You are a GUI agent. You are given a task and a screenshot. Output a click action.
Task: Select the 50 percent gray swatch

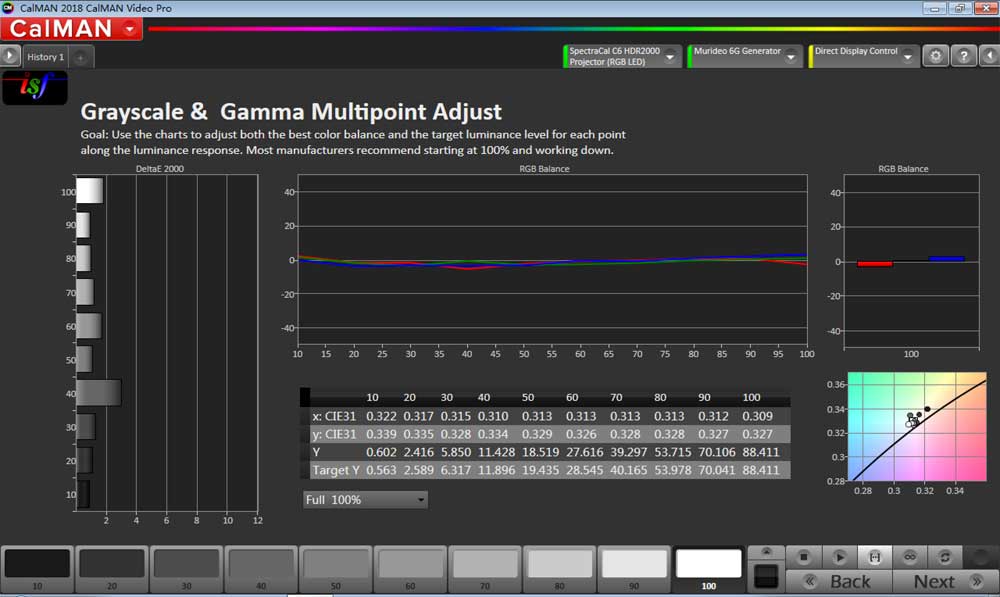pos(337,566)
